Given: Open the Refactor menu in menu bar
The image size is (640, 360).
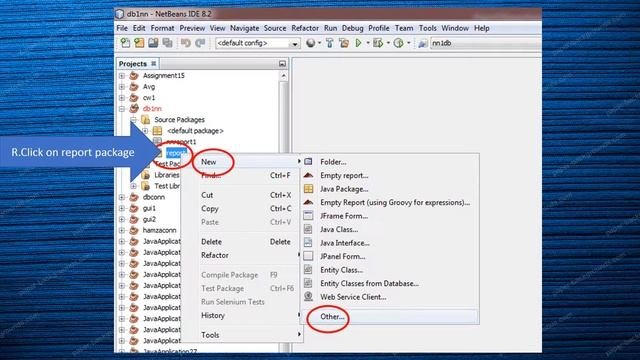Looking at the screenshot, I should 305,28.
